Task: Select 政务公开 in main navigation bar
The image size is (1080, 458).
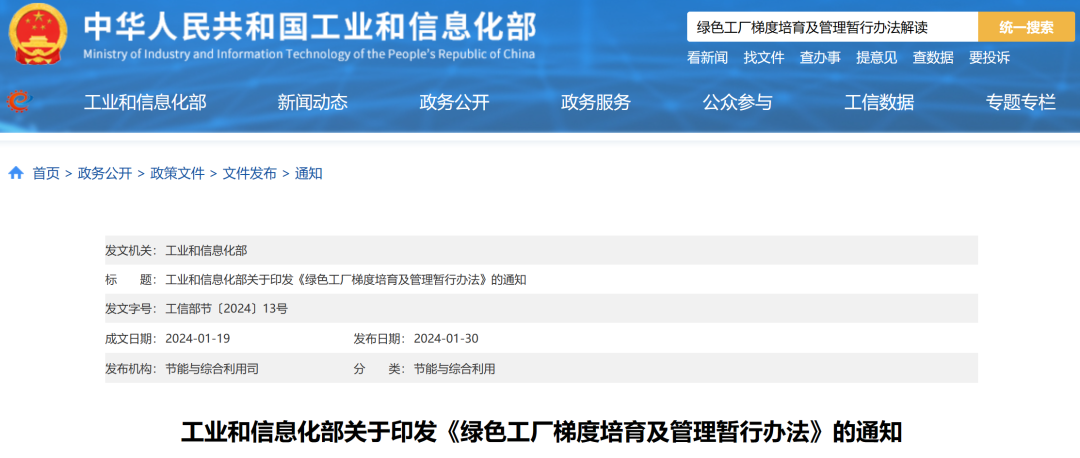Action: [454, 101]
